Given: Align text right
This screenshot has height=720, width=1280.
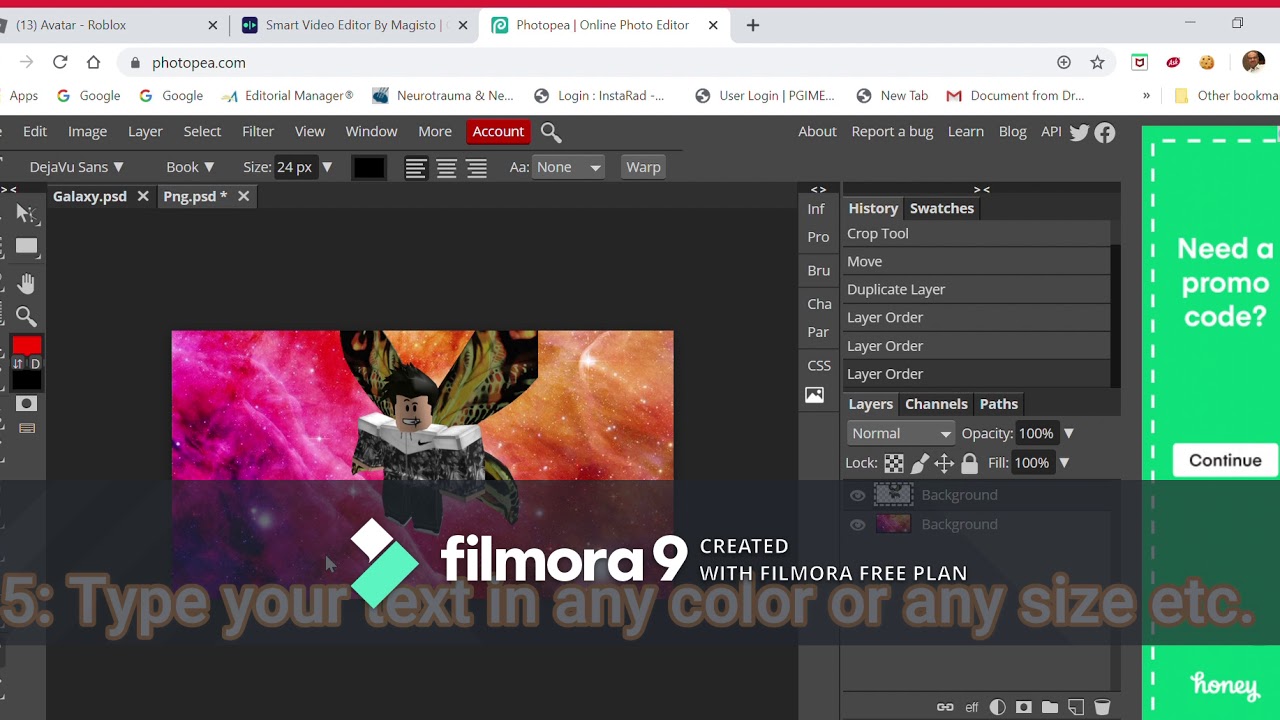Looking at the screenshot, I should point(476,168).
